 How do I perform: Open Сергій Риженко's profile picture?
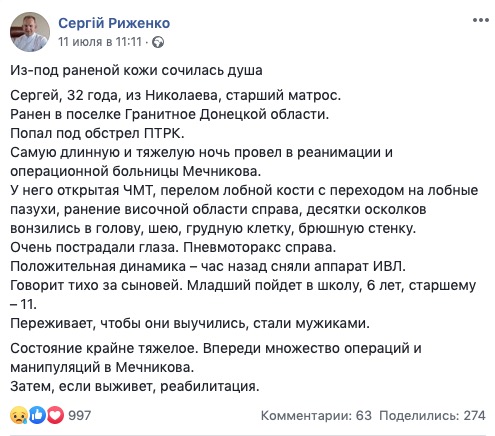tap(30, 32)
